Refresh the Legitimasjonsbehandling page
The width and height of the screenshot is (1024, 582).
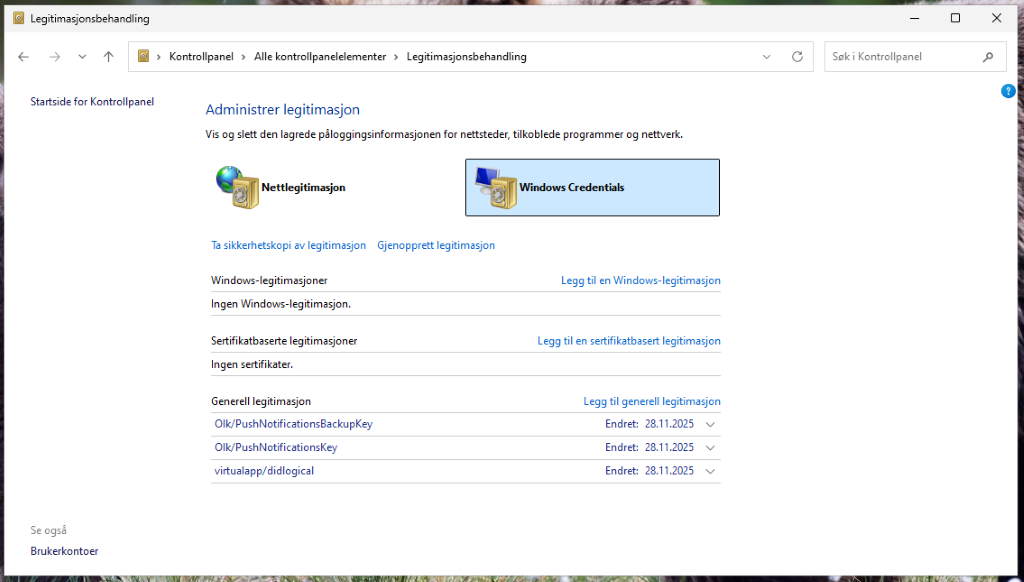pos(797,57)
